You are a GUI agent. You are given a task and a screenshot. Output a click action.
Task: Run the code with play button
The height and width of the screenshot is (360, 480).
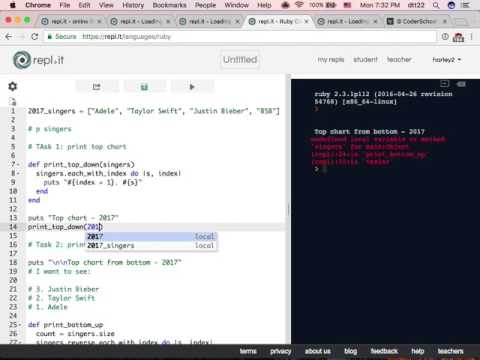192,87
